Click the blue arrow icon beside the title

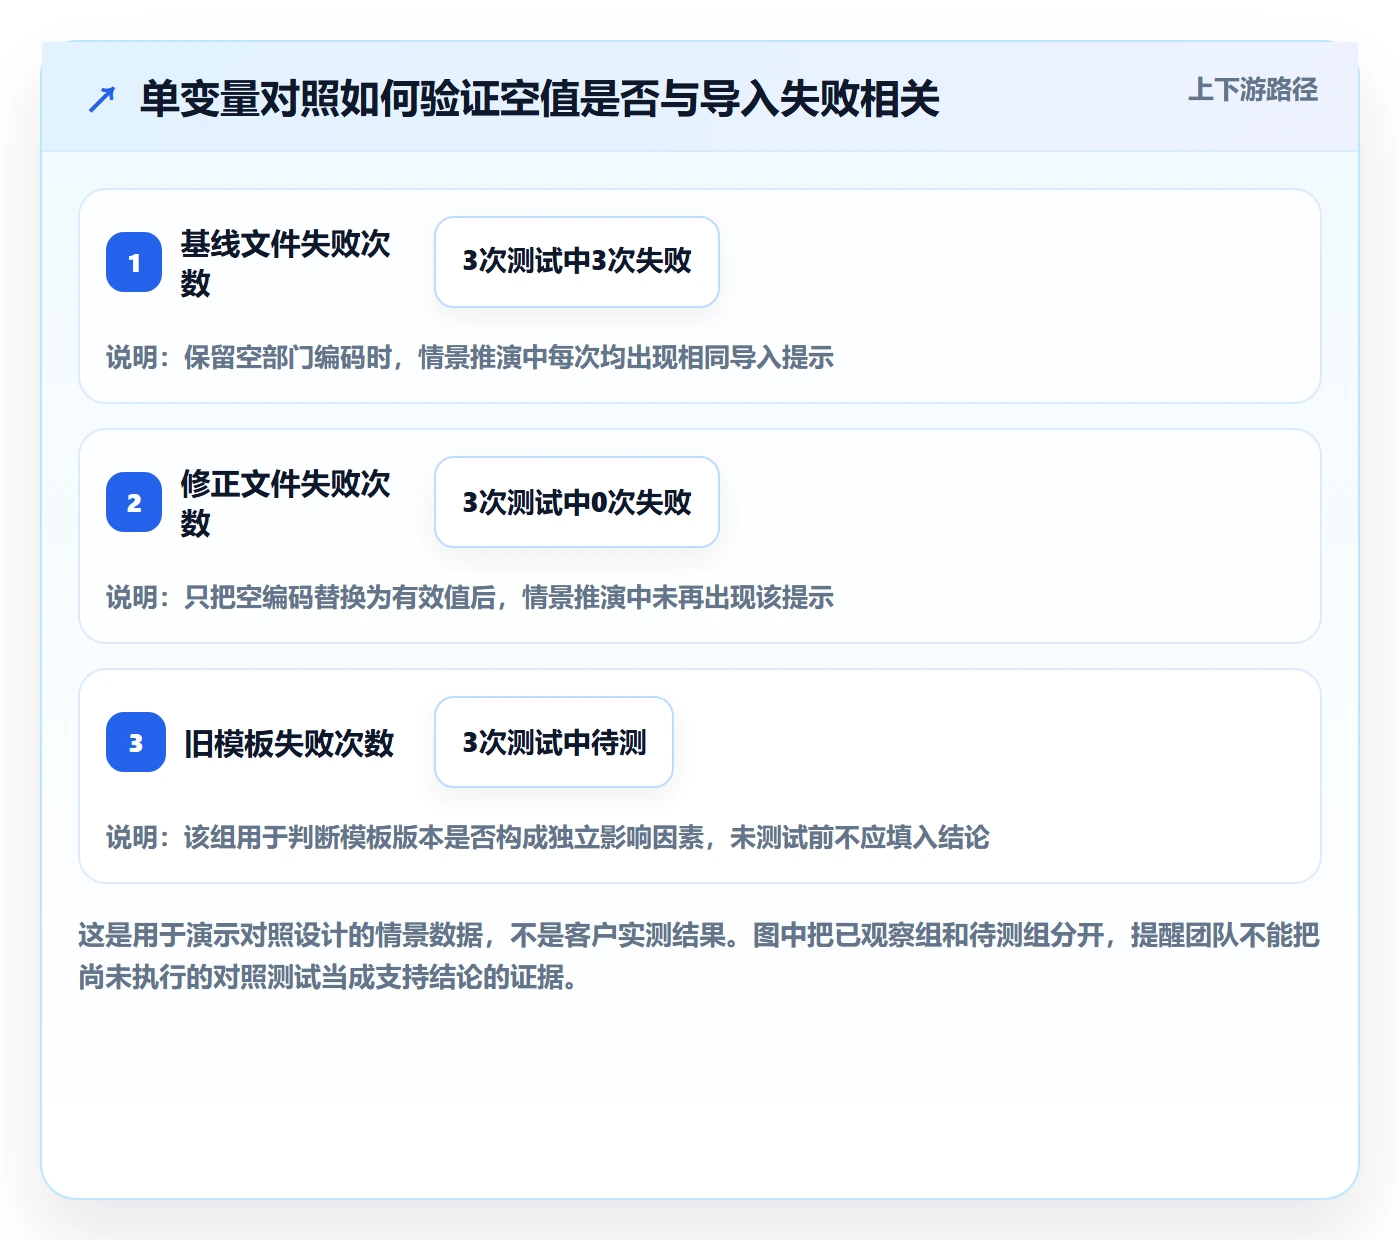tap(101, 99)
